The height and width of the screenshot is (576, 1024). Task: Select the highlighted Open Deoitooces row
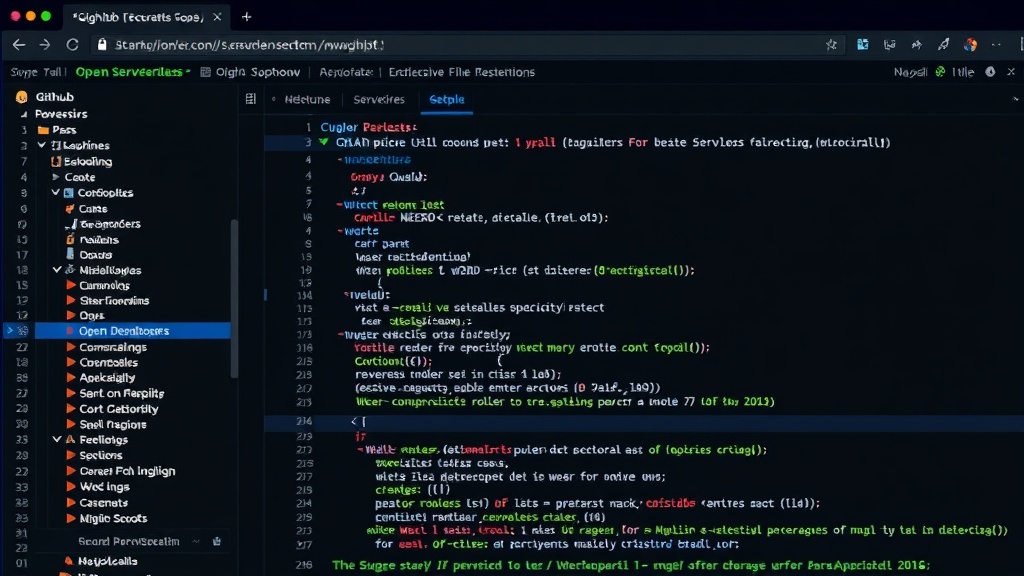coord(133,331)
